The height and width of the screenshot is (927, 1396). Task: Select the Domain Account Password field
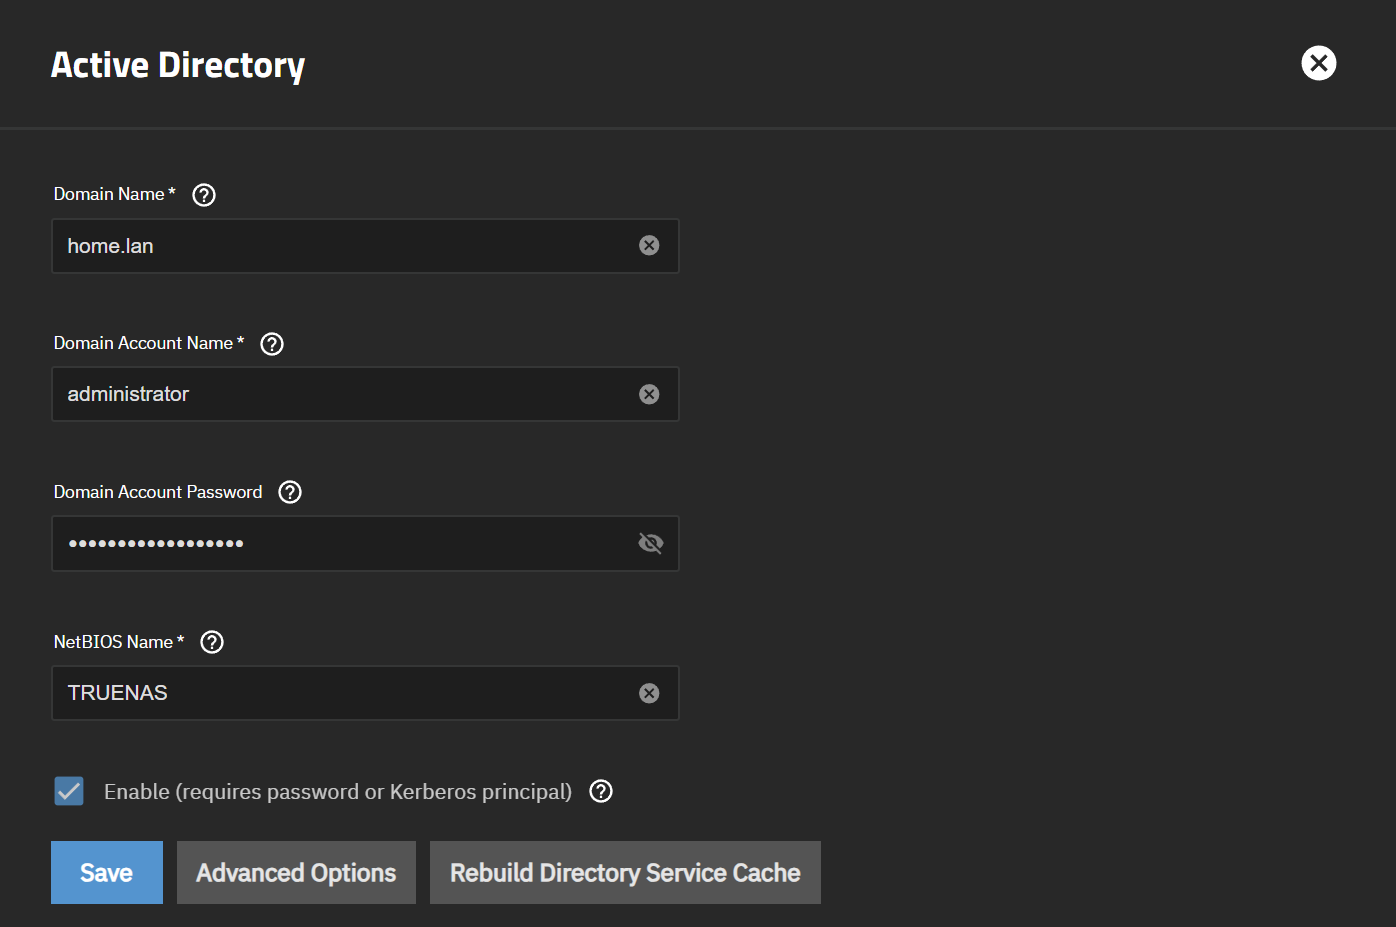340,543
